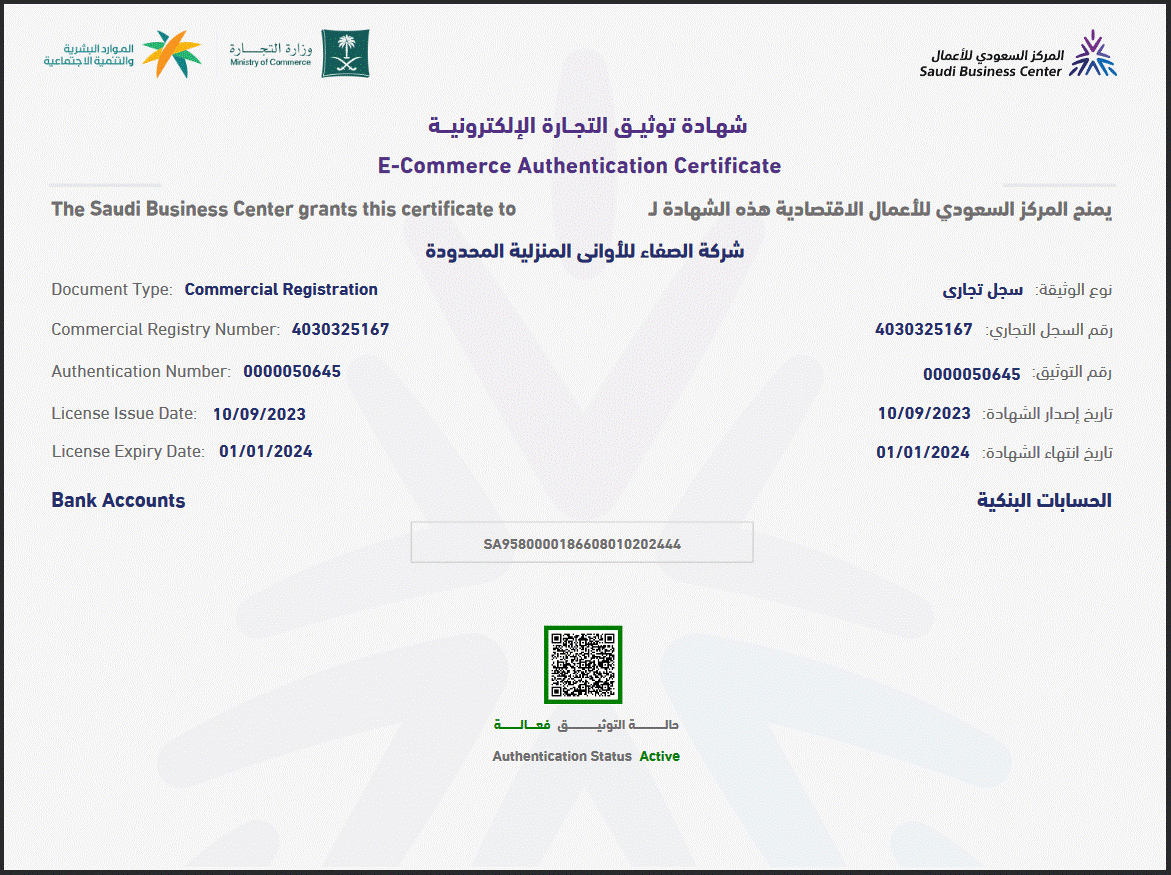Click the English License Issue Date value
The width and height of the screenshot is (1171, 875).
pyautogui.click(x=259, y=414)
